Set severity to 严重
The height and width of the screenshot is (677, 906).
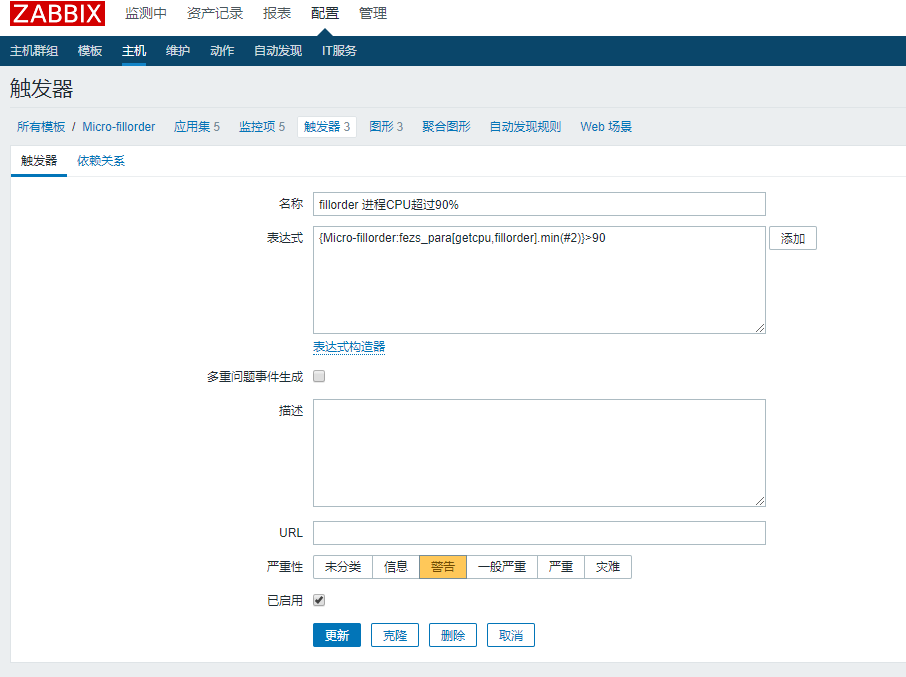click(561, 567)
